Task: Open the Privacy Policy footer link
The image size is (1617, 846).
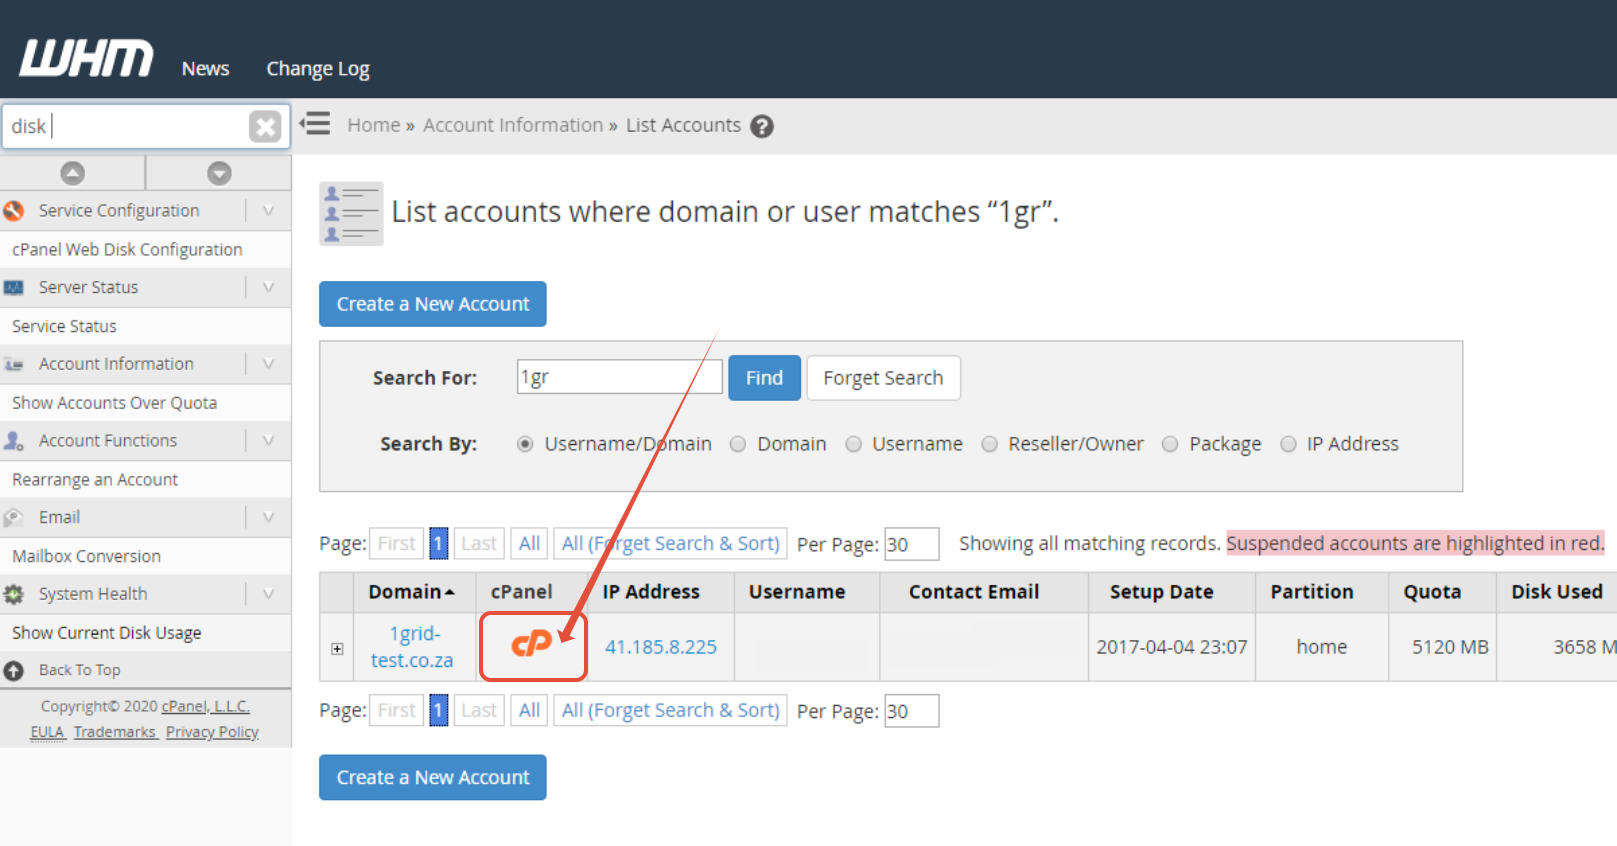Action: click(x=212, y=732)
